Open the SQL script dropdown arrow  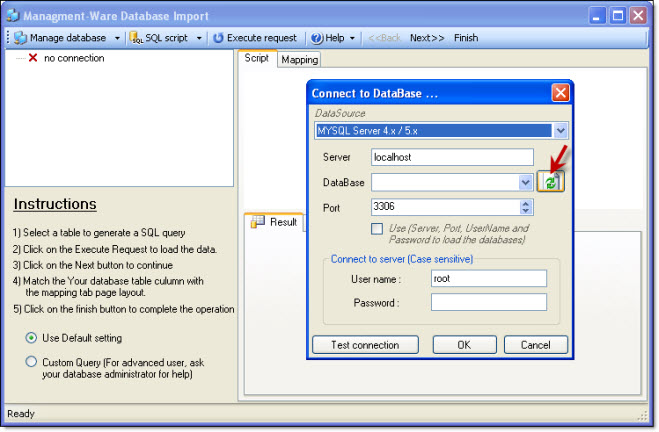(x=199, y=38)
